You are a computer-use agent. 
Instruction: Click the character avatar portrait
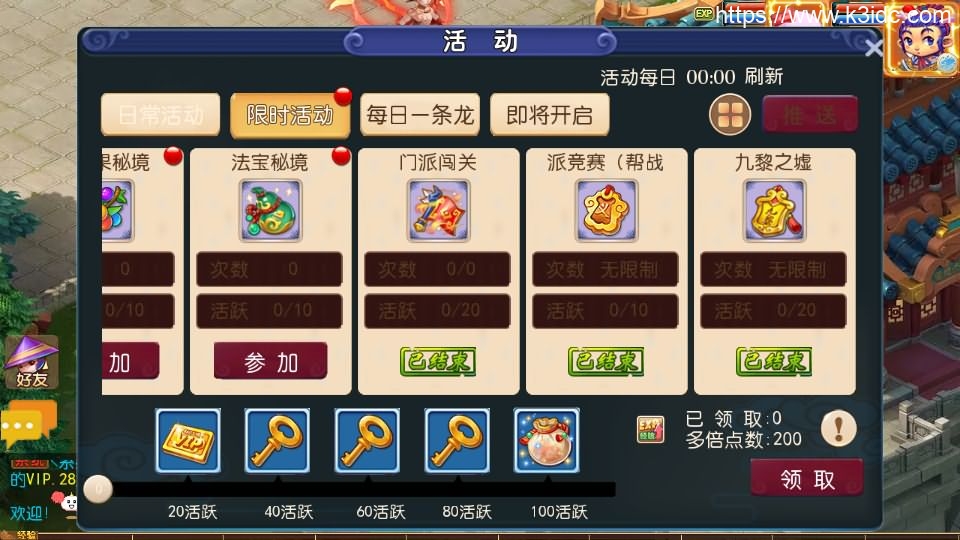pos(921,43)
